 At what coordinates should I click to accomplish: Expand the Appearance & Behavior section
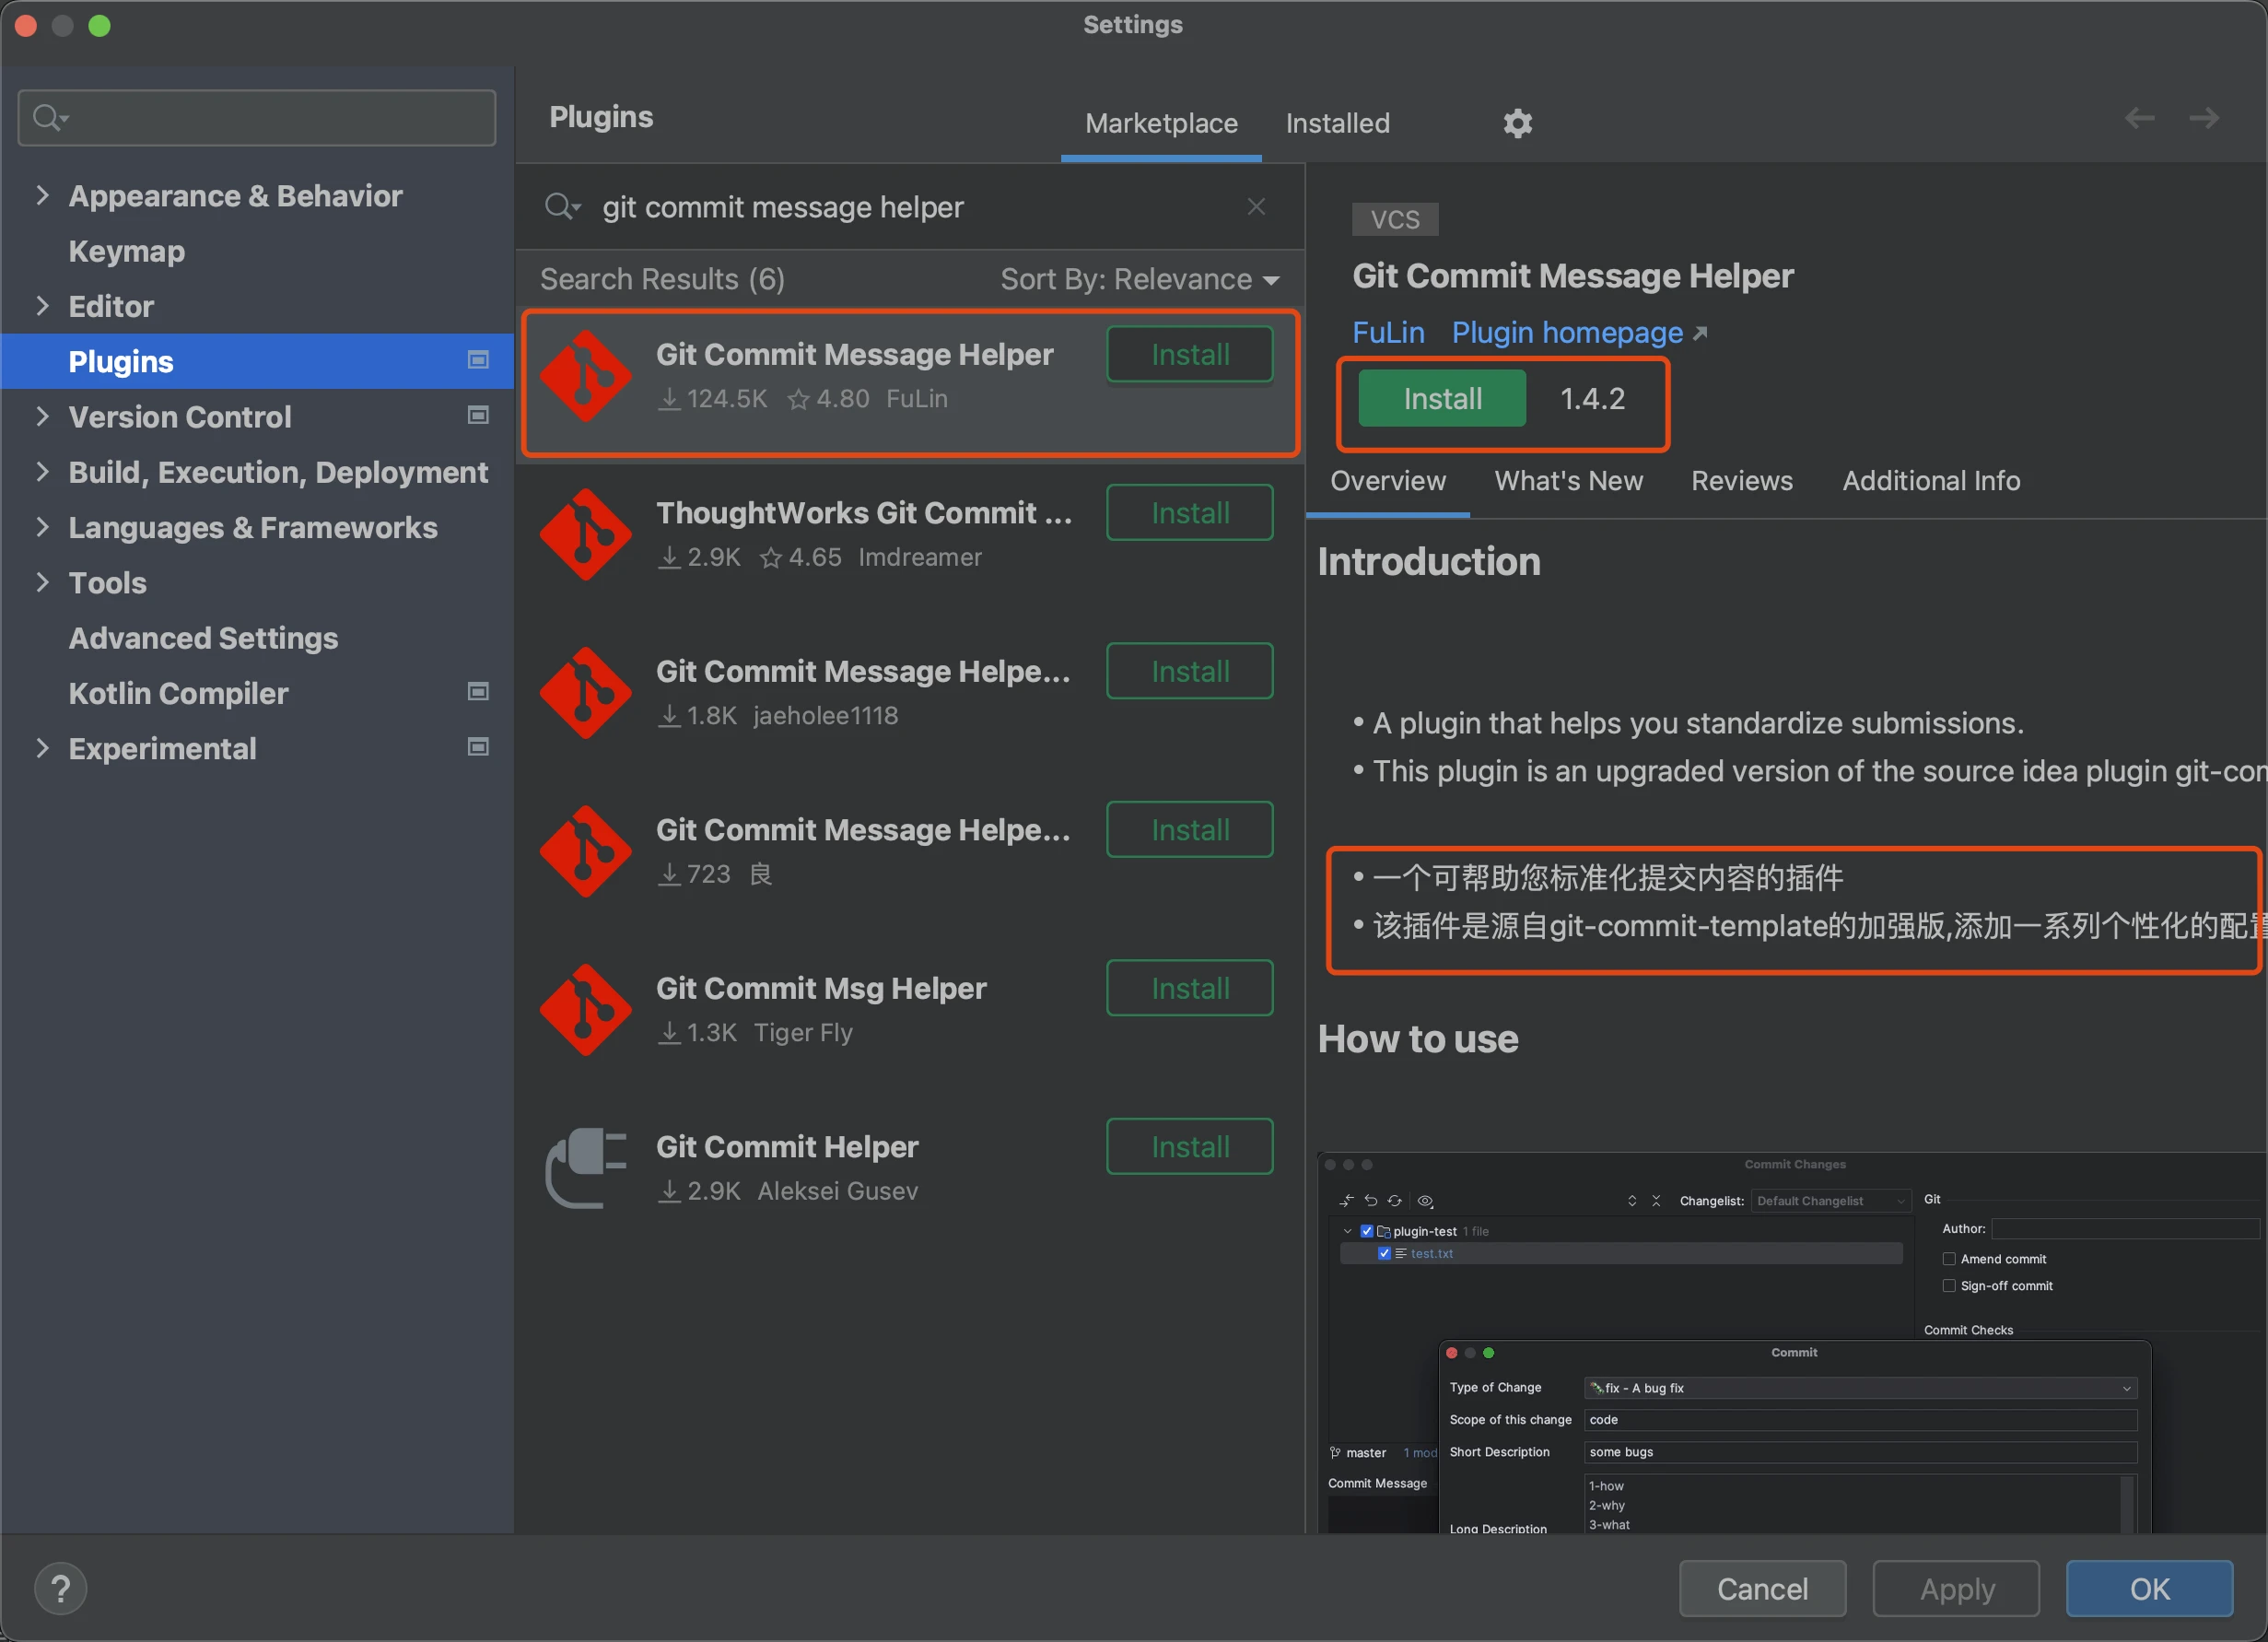tap(42, 195)
